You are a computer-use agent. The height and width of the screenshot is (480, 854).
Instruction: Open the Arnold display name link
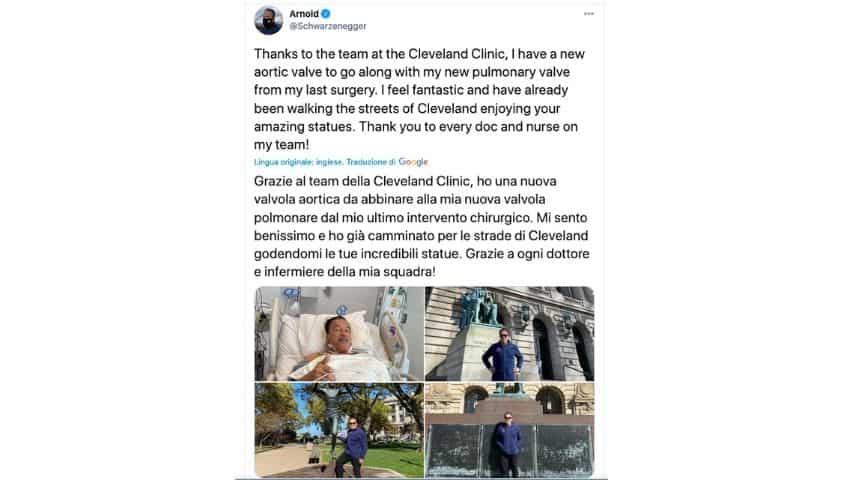tap(304, 14)
